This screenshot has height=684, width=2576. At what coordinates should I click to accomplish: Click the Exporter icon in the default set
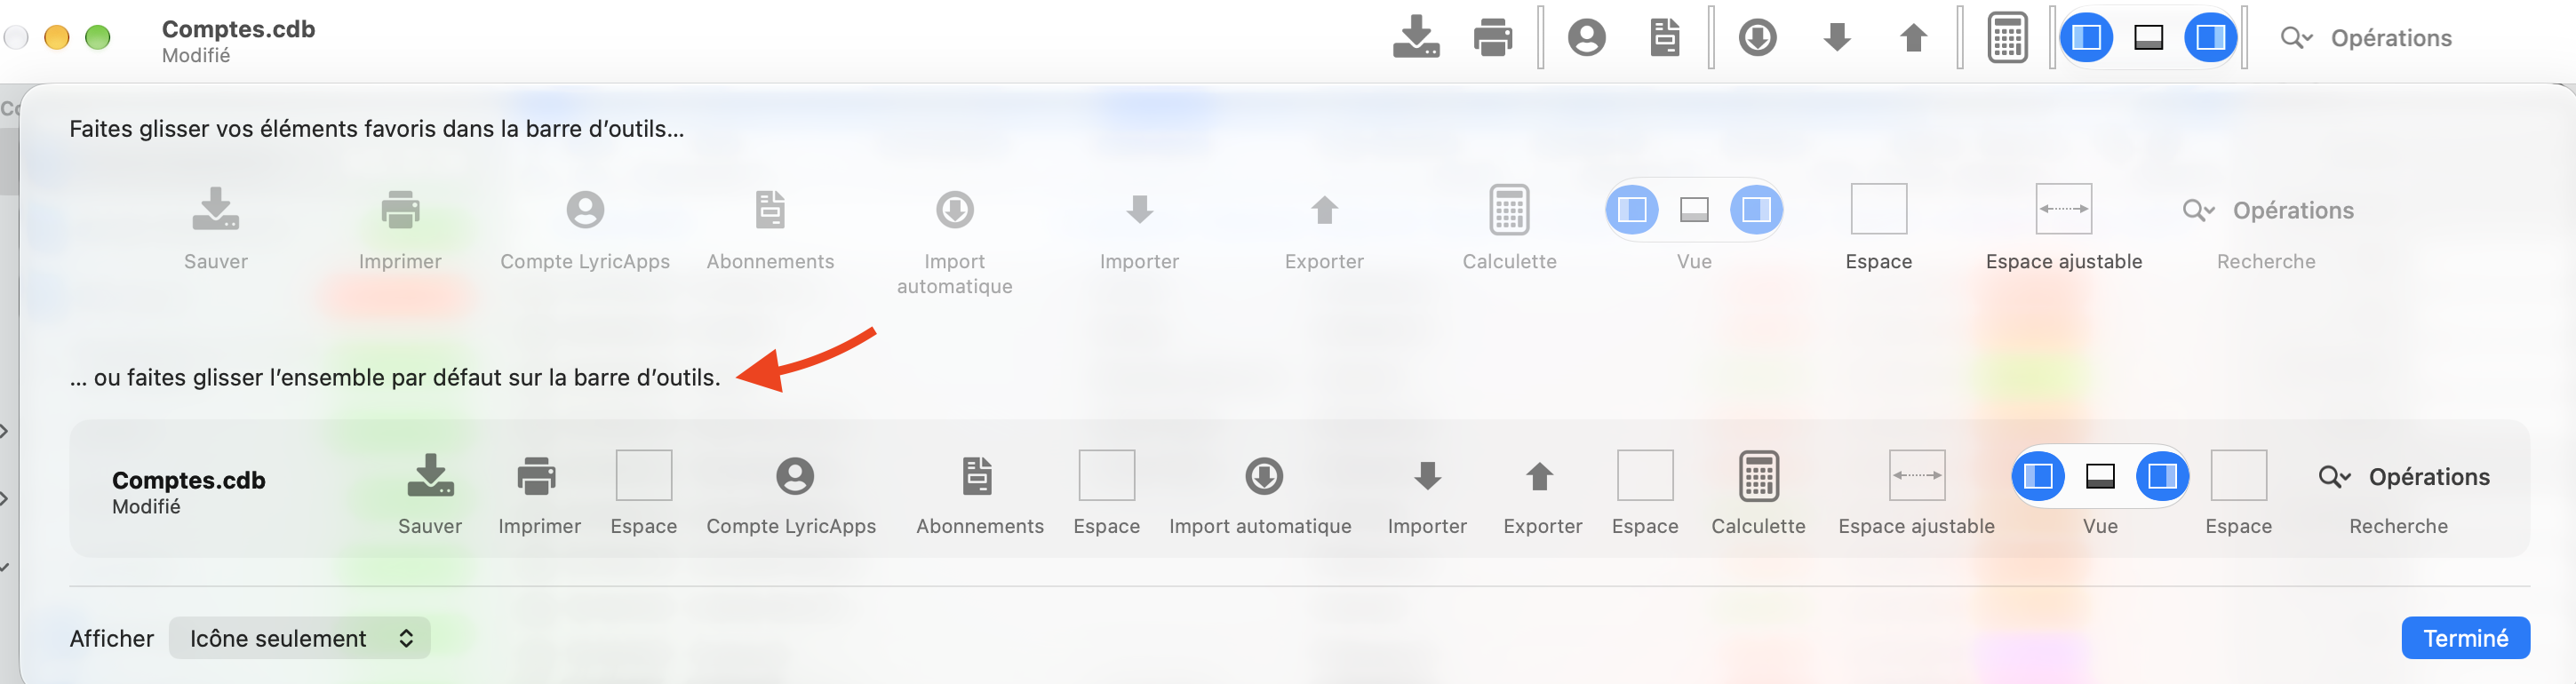(1540, 476)
